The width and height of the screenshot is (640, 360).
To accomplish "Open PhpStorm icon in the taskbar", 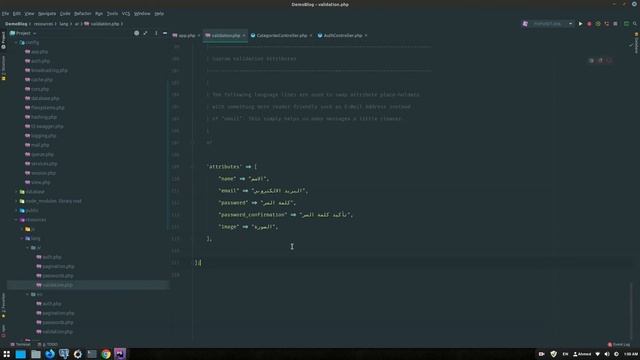I will click(x=120, y=354).
